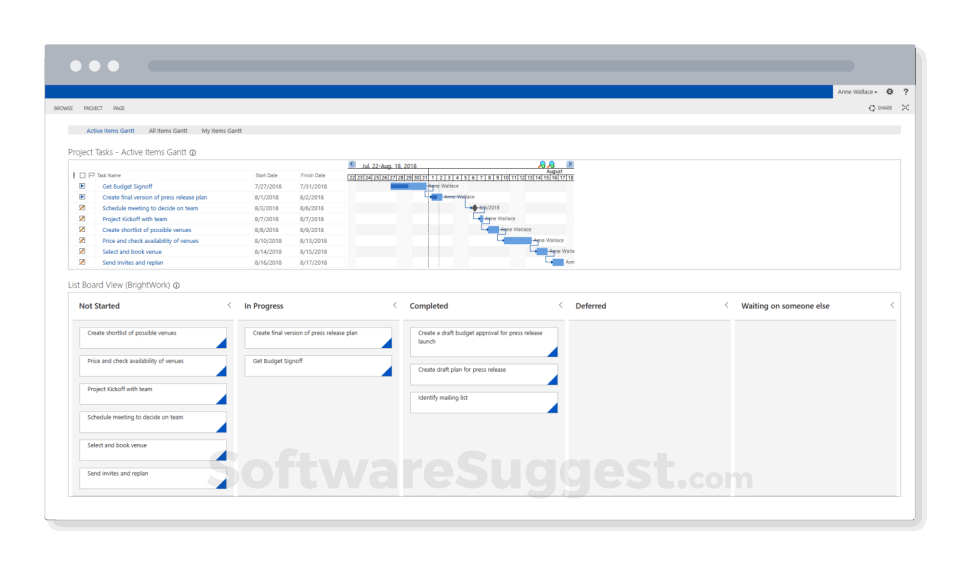The image size is (960, 568).
Task: Switch to All Items Gantt tab
Action: [x=168, y=130]
